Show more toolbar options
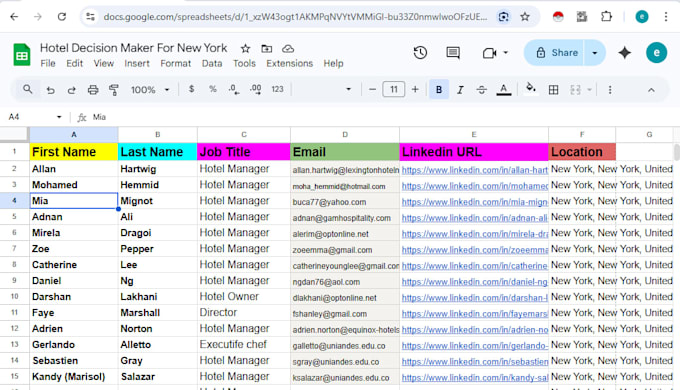This screenshot has height=390, width=680. click(610, 90)
